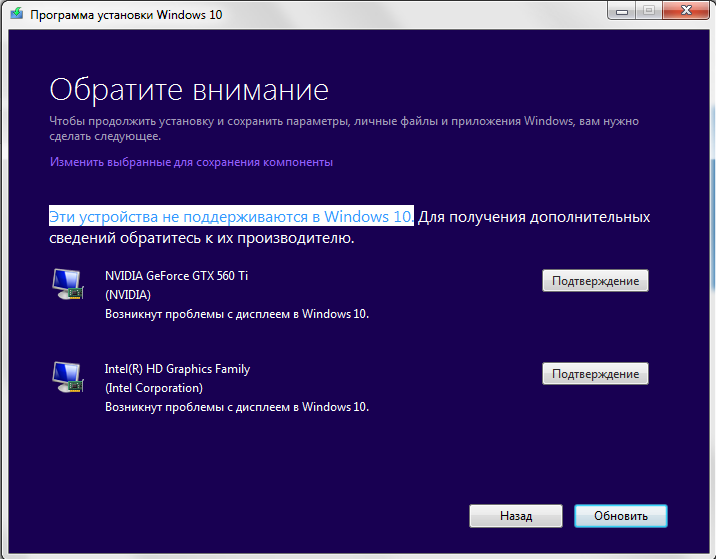Screen dimensions: 716x559
Task: Click the Intel(R) HD Graphics Family adapter icon
Action: [x=68, y=377]
